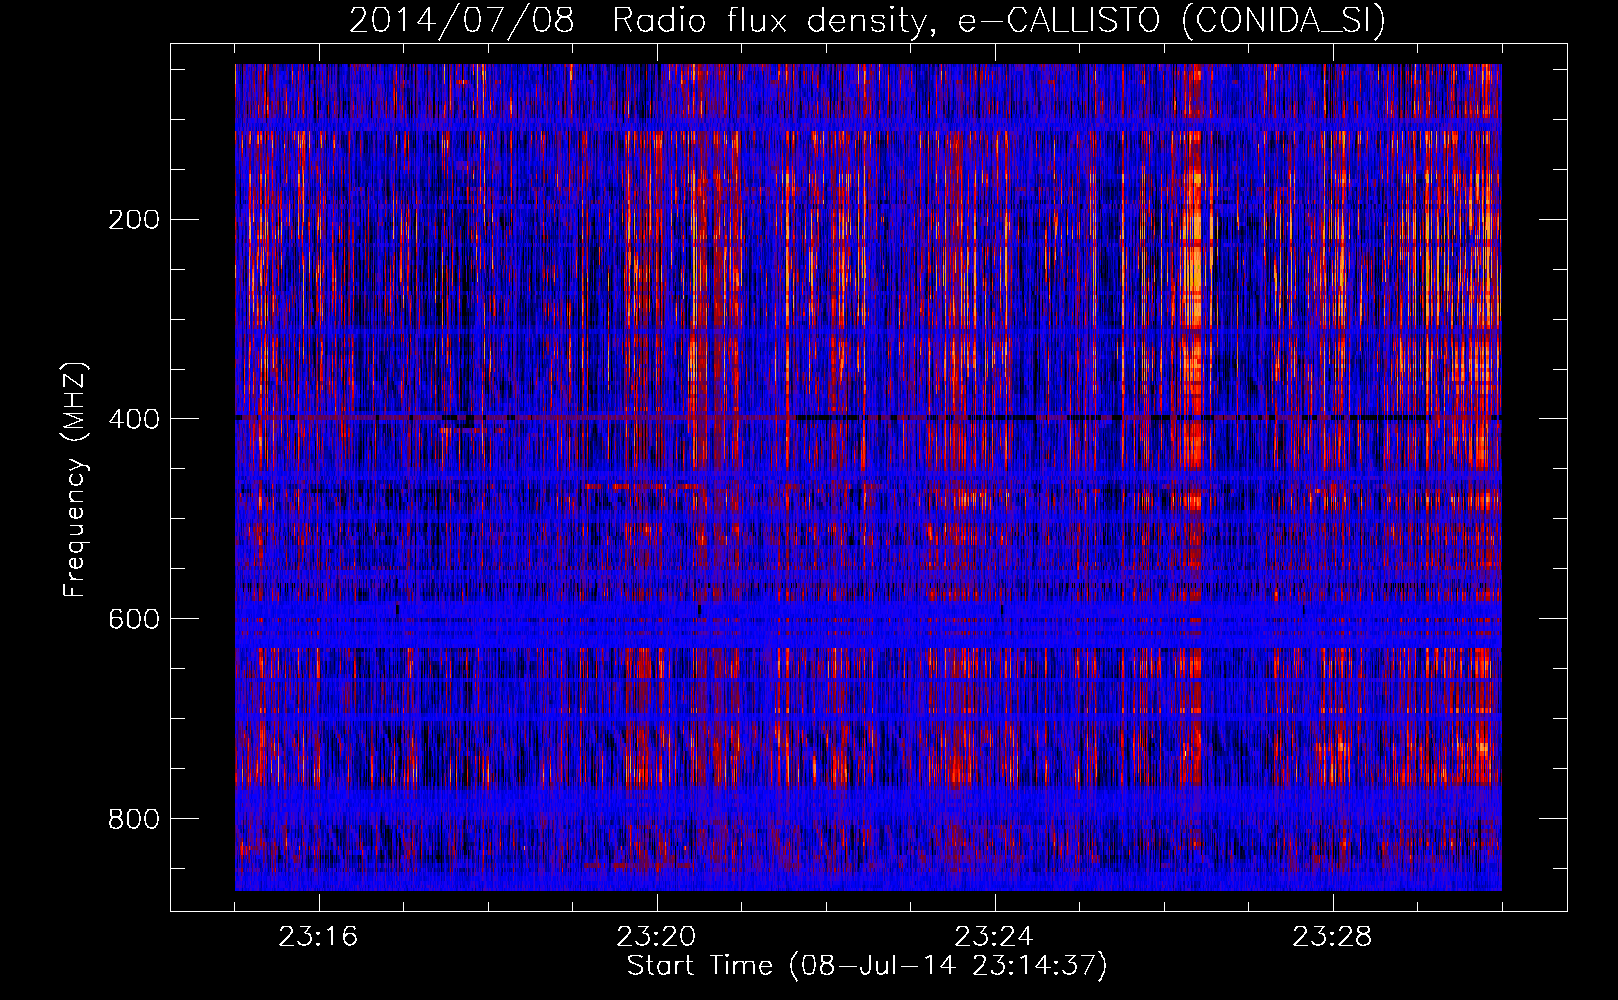1618x1000 pixels.
Task: Click the 400 frequency tick label
Action: pyautogui.click(x=134, y=419)
